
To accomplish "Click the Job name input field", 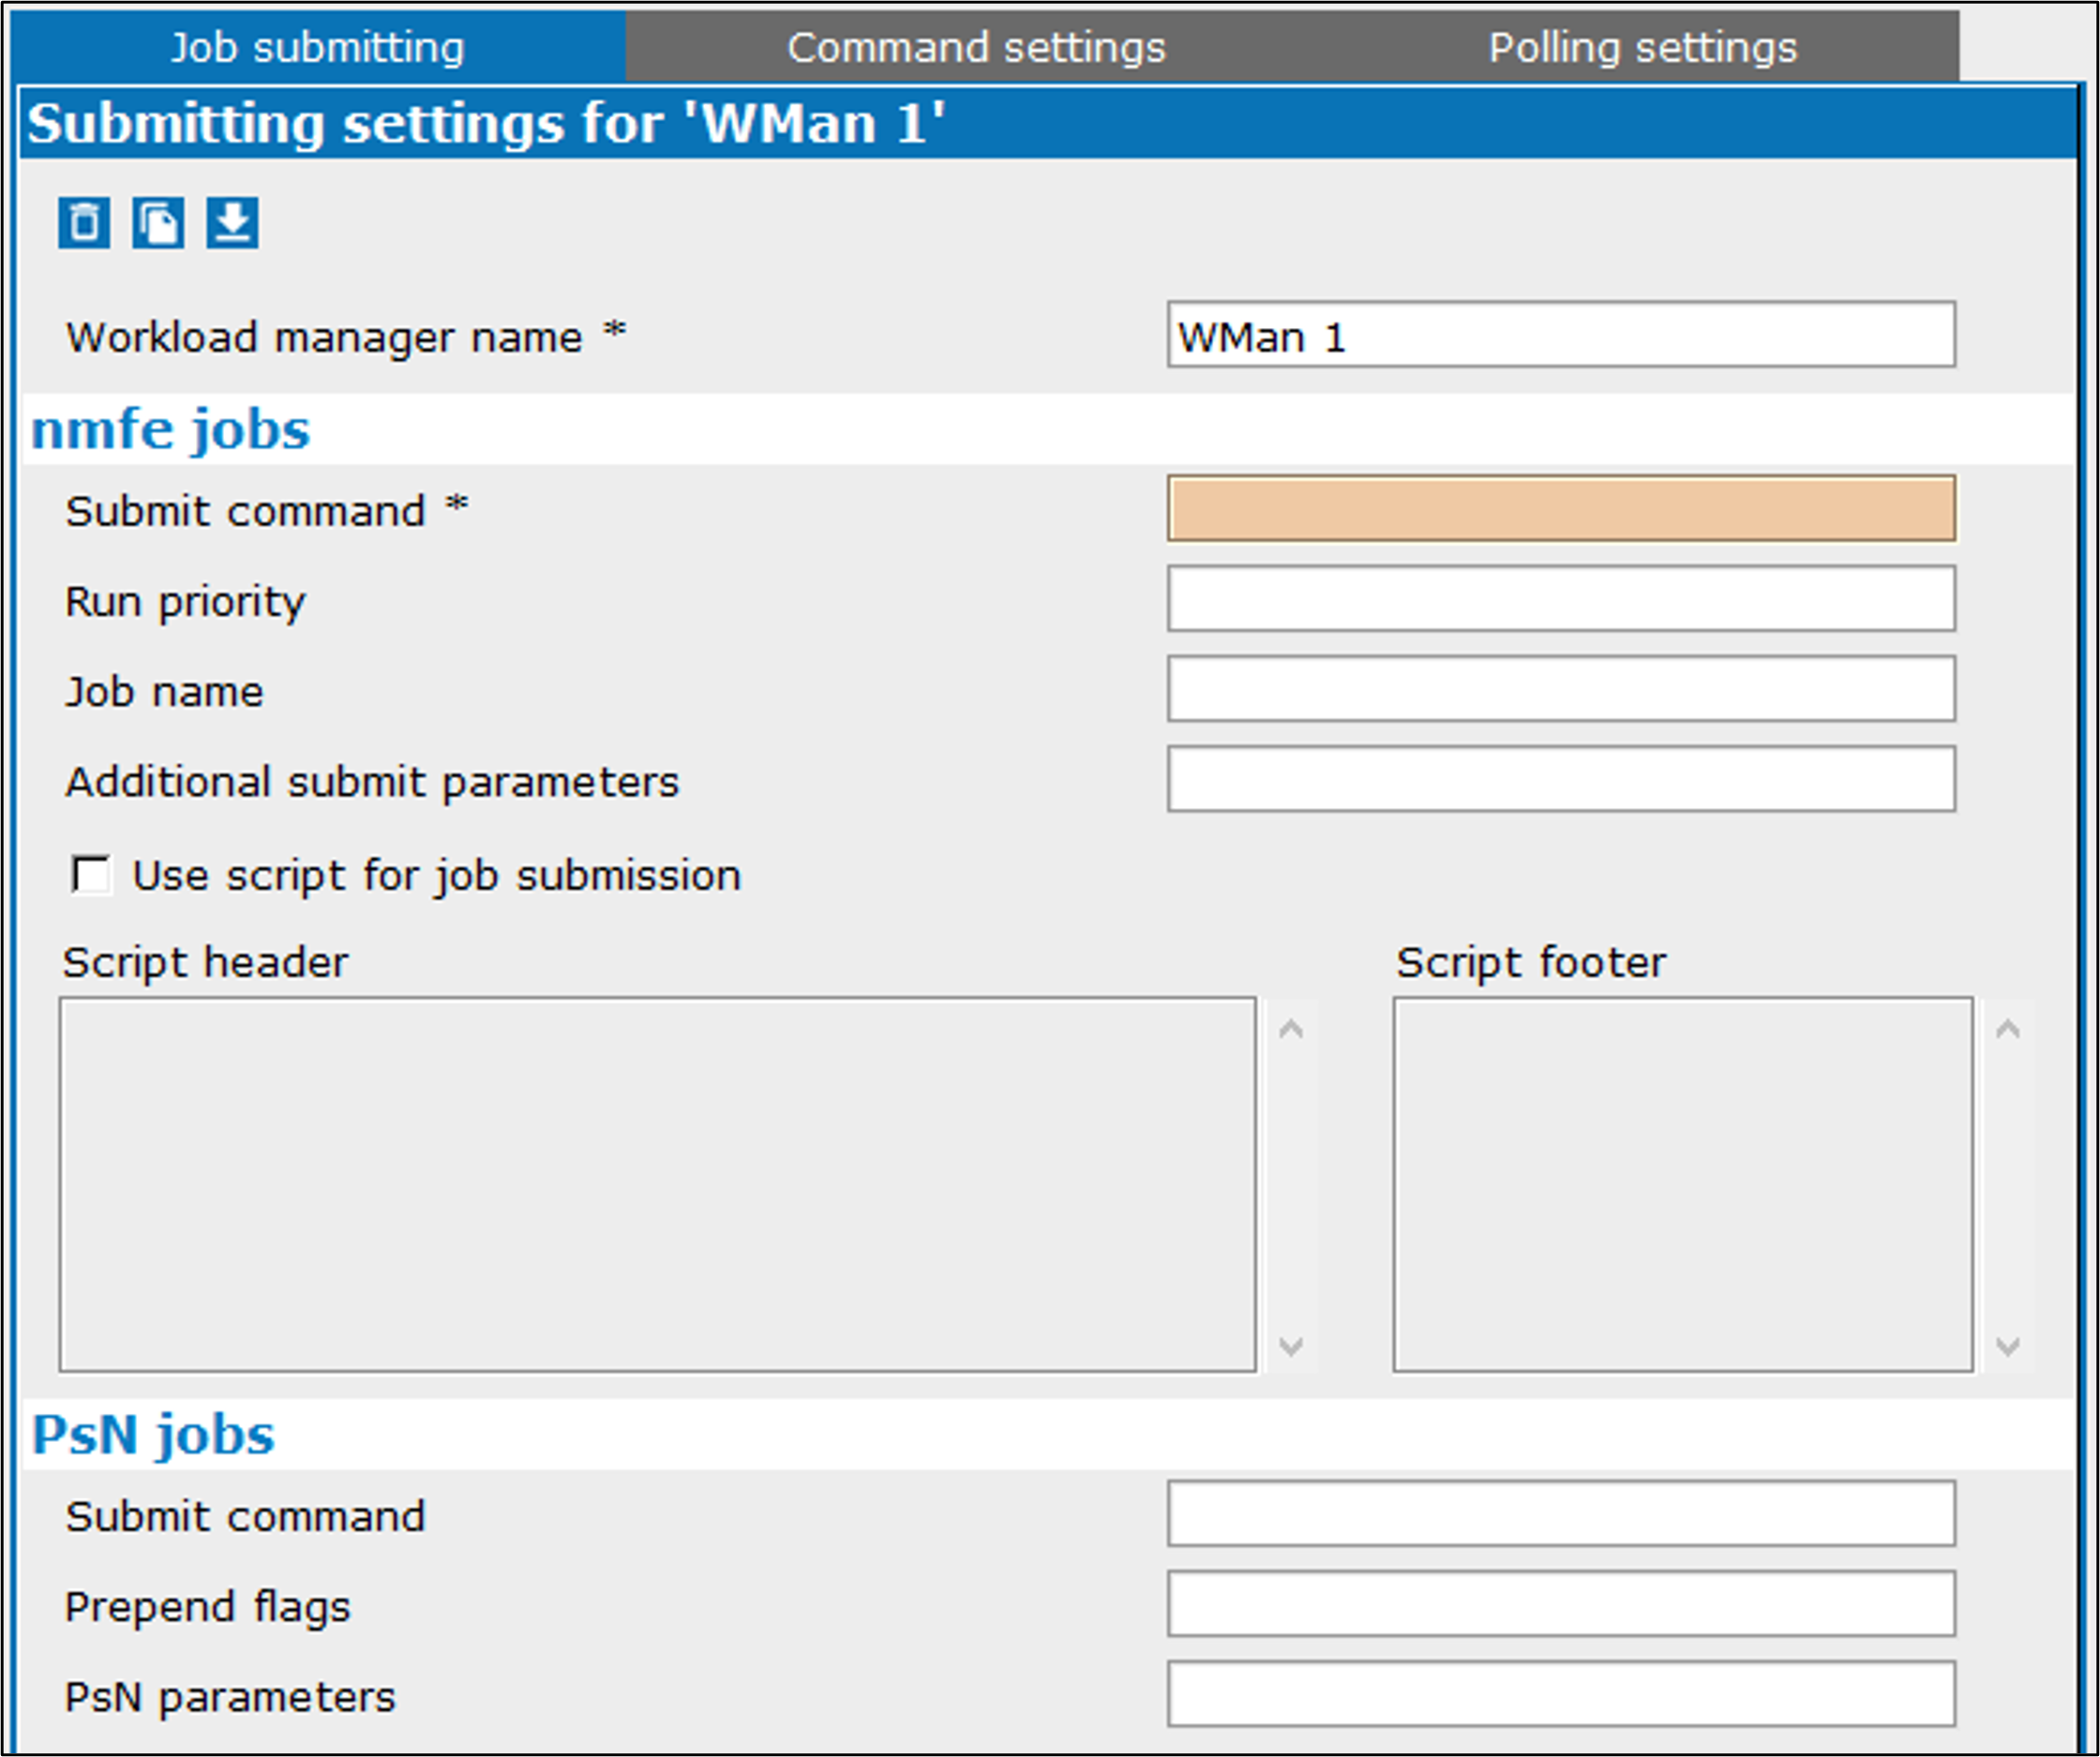I will coord(1561,689).
